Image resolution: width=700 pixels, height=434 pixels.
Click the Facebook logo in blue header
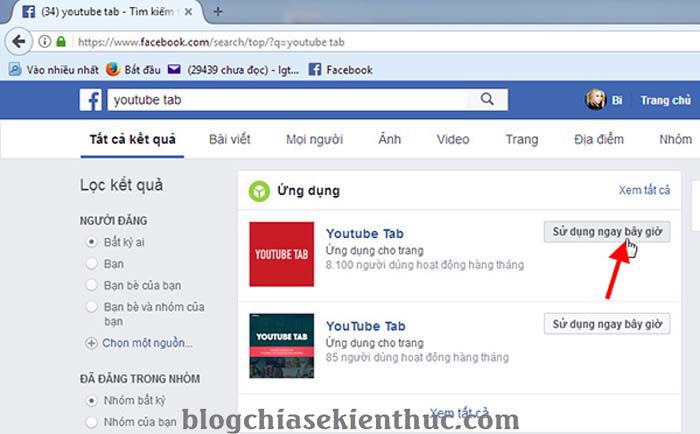tap(91, 100)
